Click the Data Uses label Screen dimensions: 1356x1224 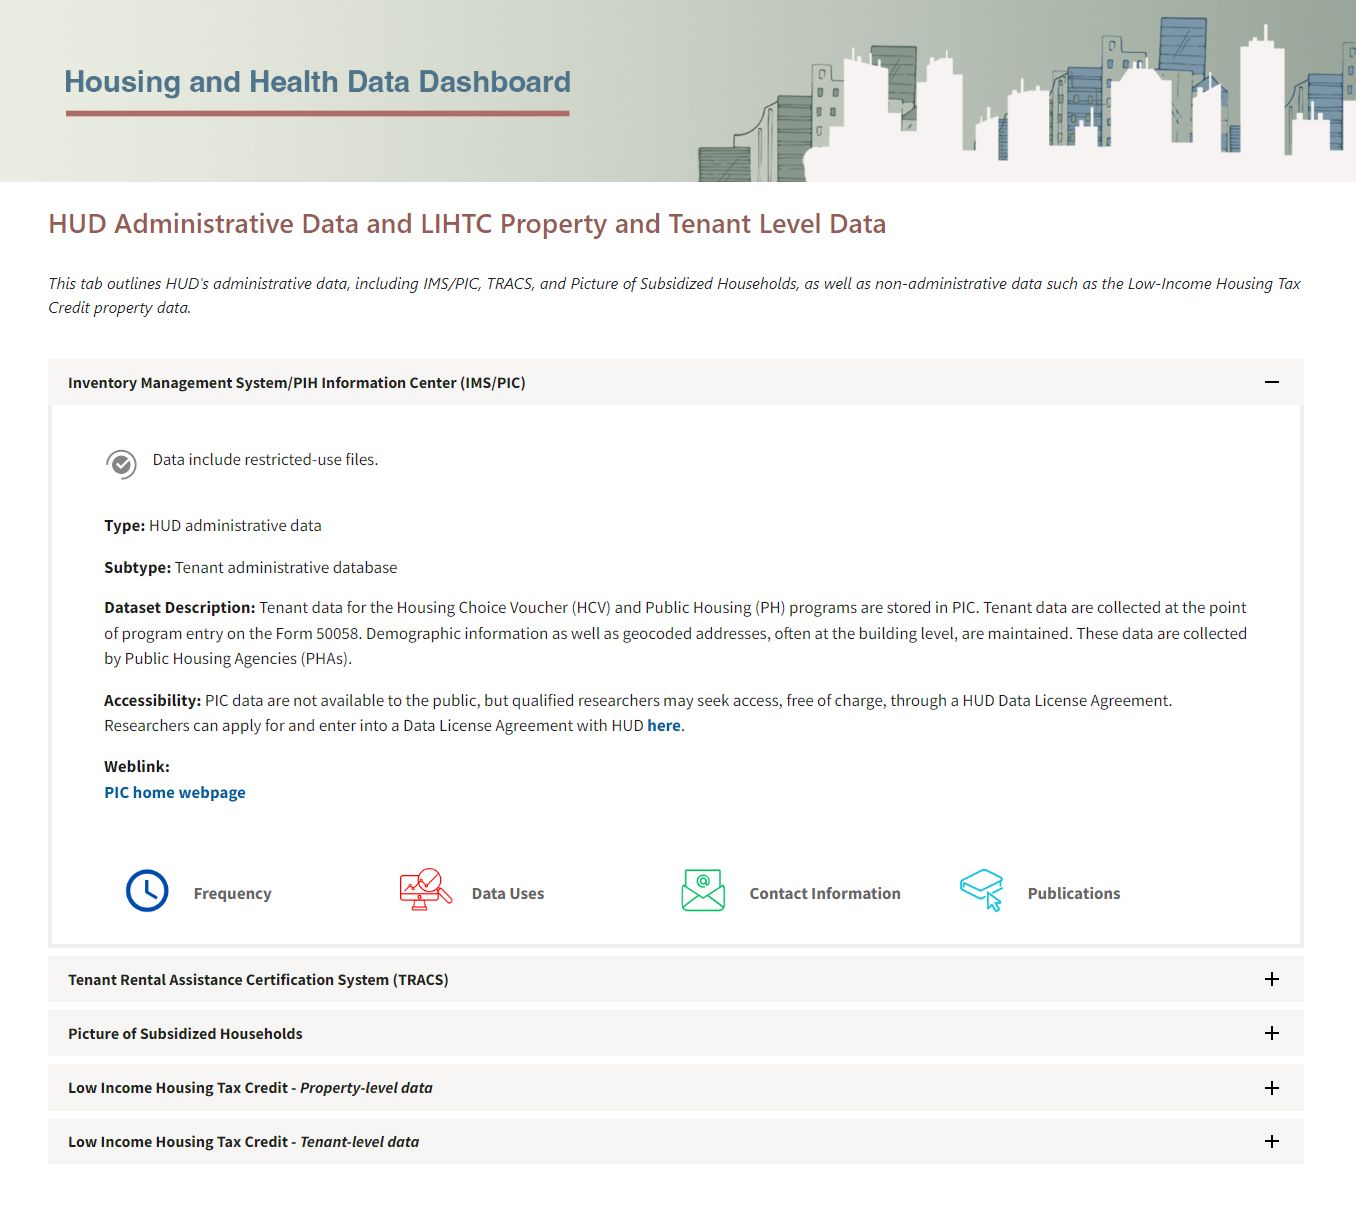[508, 894]
